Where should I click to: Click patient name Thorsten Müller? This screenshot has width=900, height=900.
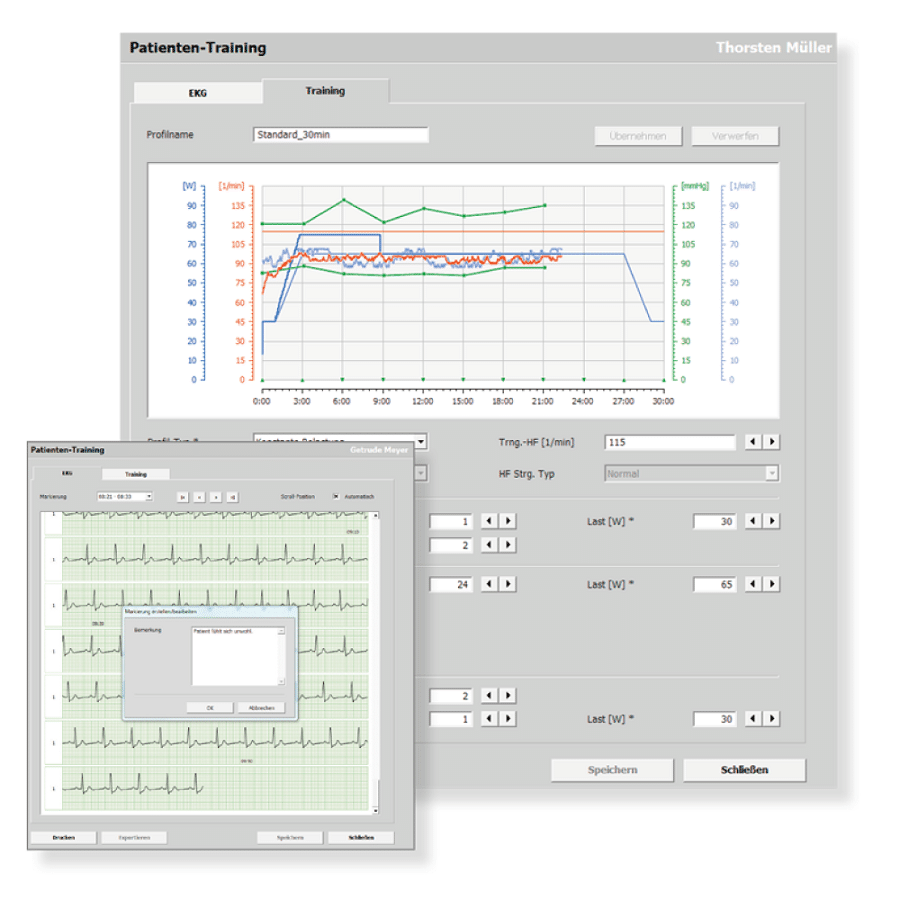point(774,48)
